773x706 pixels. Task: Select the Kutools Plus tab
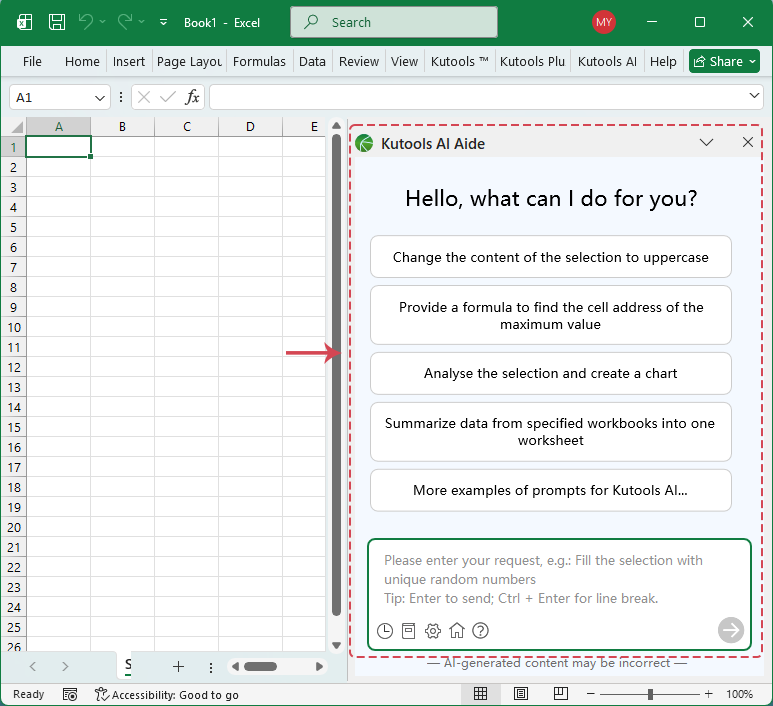(532, 62)
